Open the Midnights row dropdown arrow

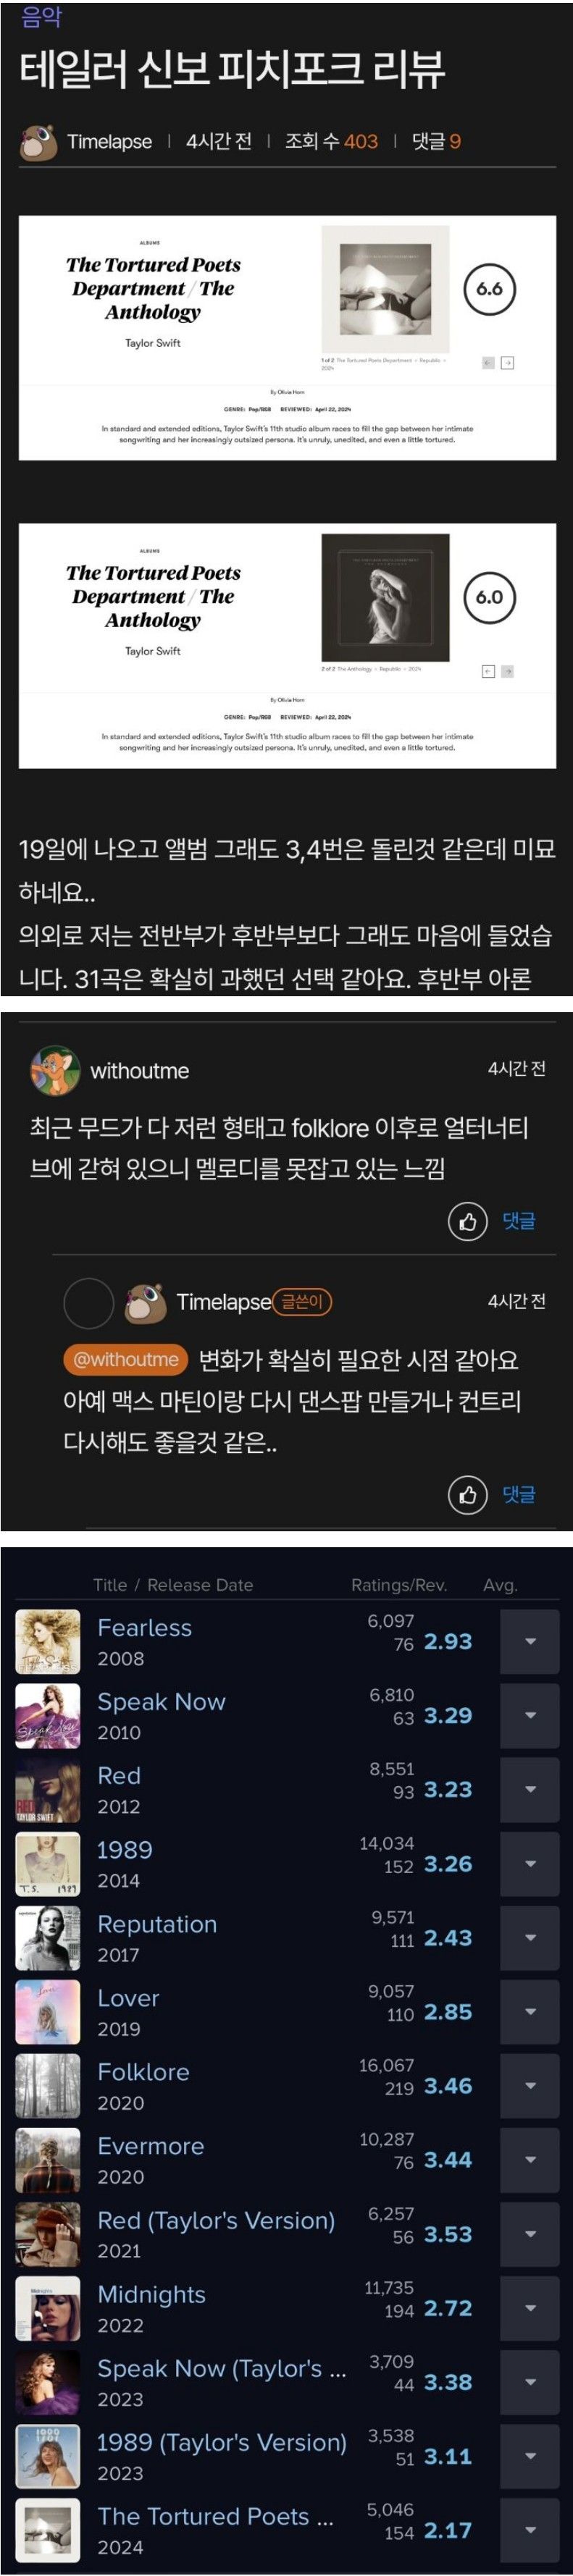pos(530,2307)
